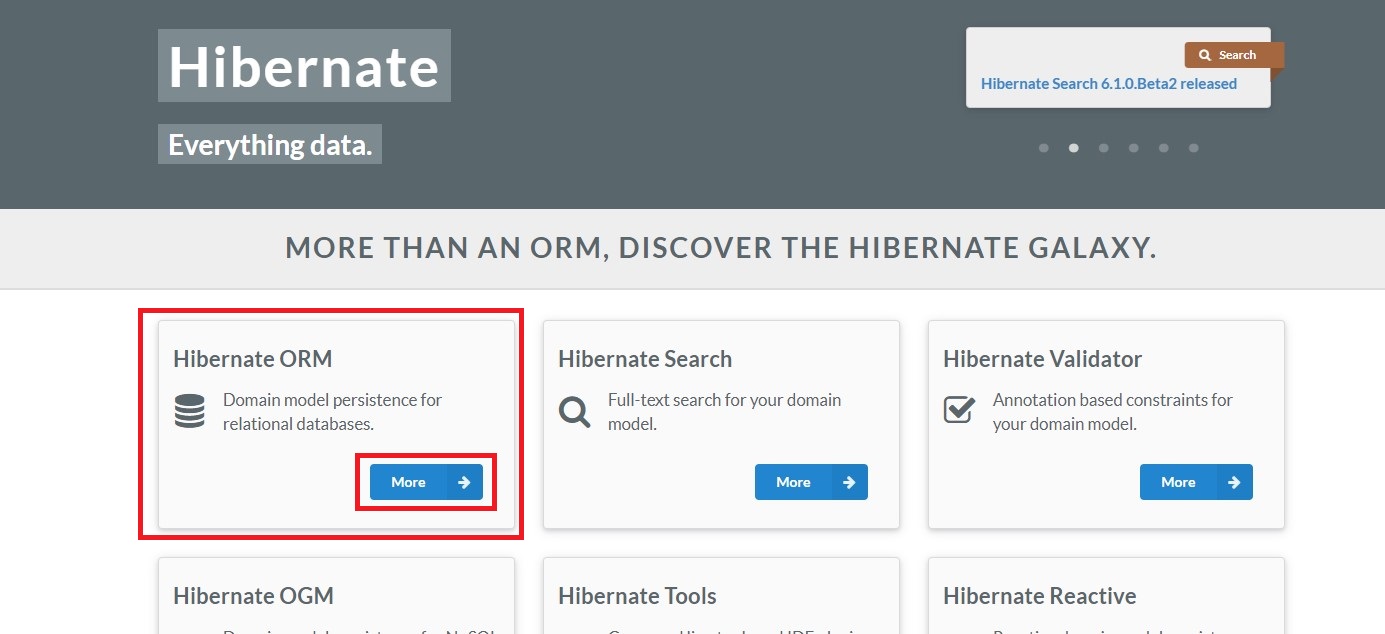Select the fourth carousel dot
This screenshot has width=1385, height=634.
(x=1134, y=148)
